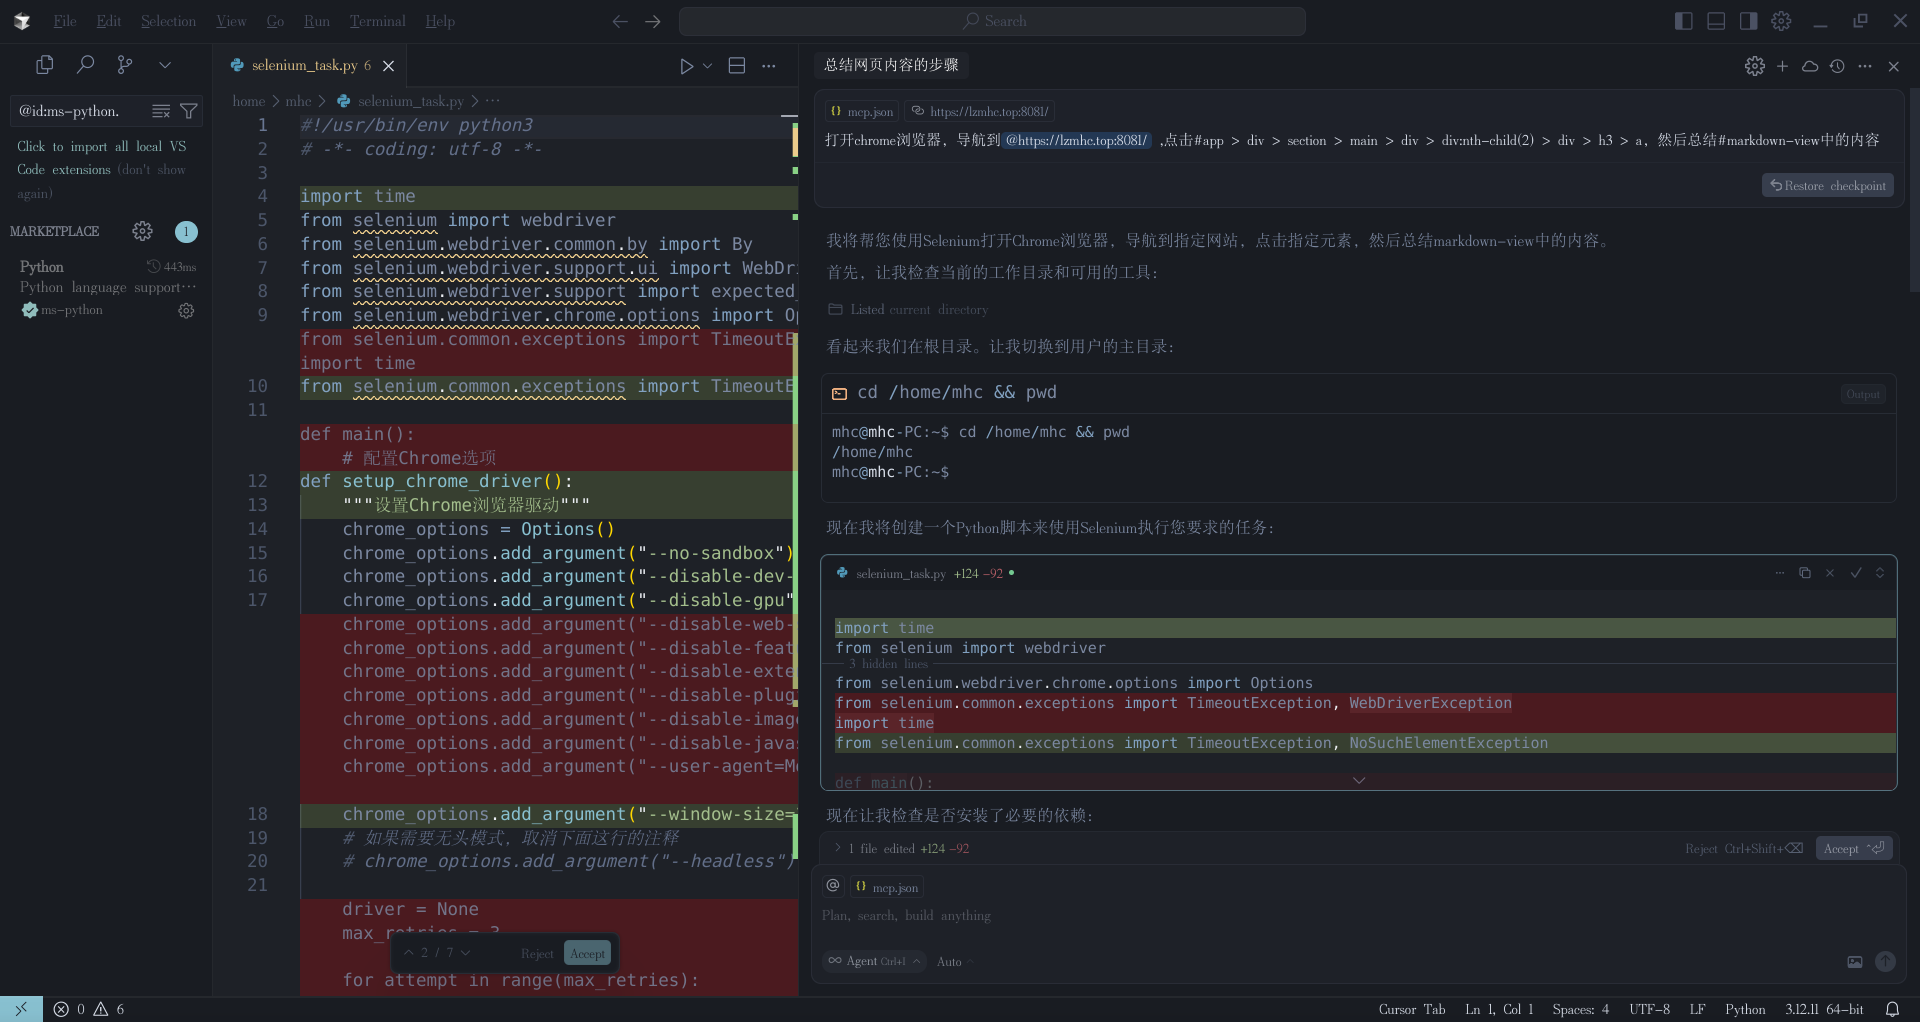Open background agents cloud icon
This screenshot has width=1920, height=1022.
coord(1810,66)
